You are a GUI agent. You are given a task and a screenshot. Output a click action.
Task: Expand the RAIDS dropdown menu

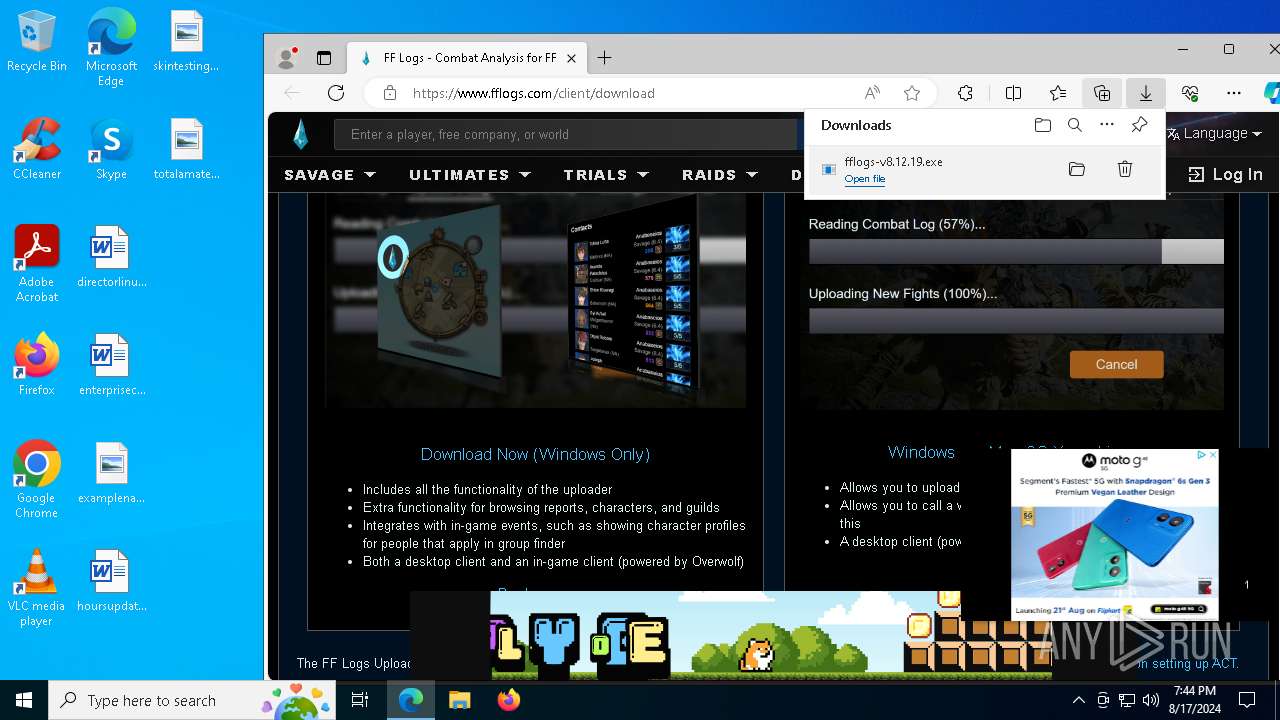click(x=720, y=175)
